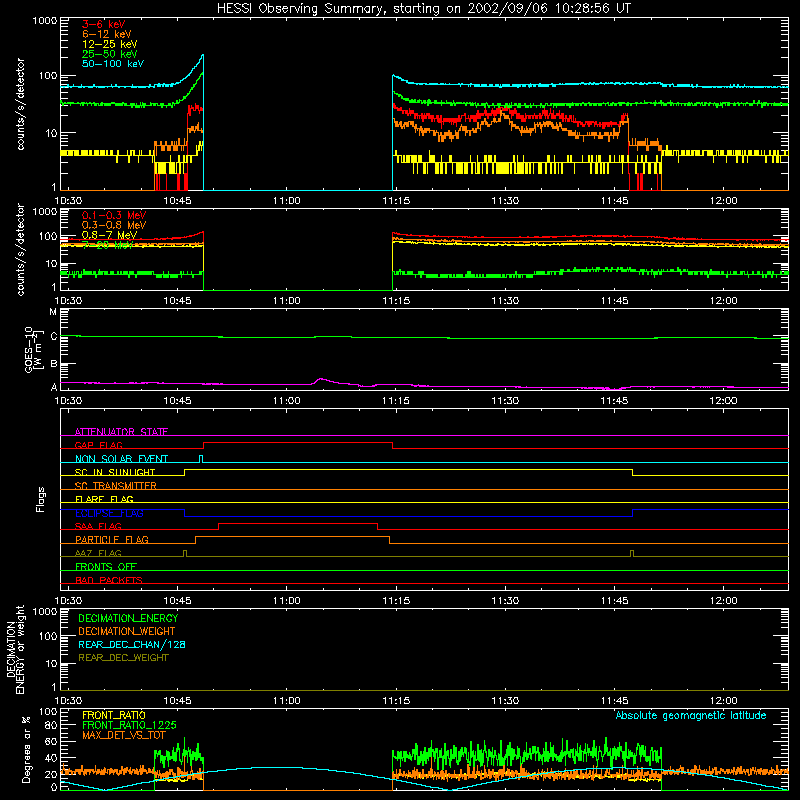
Task: Click the raised PARTICLE_FLAG segment
Action: coord(292,537)
